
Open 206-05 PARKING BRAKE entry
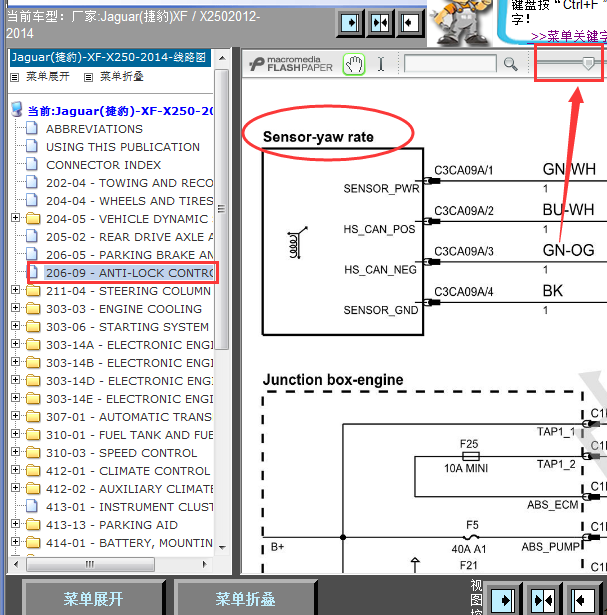[x=129, y=255]
